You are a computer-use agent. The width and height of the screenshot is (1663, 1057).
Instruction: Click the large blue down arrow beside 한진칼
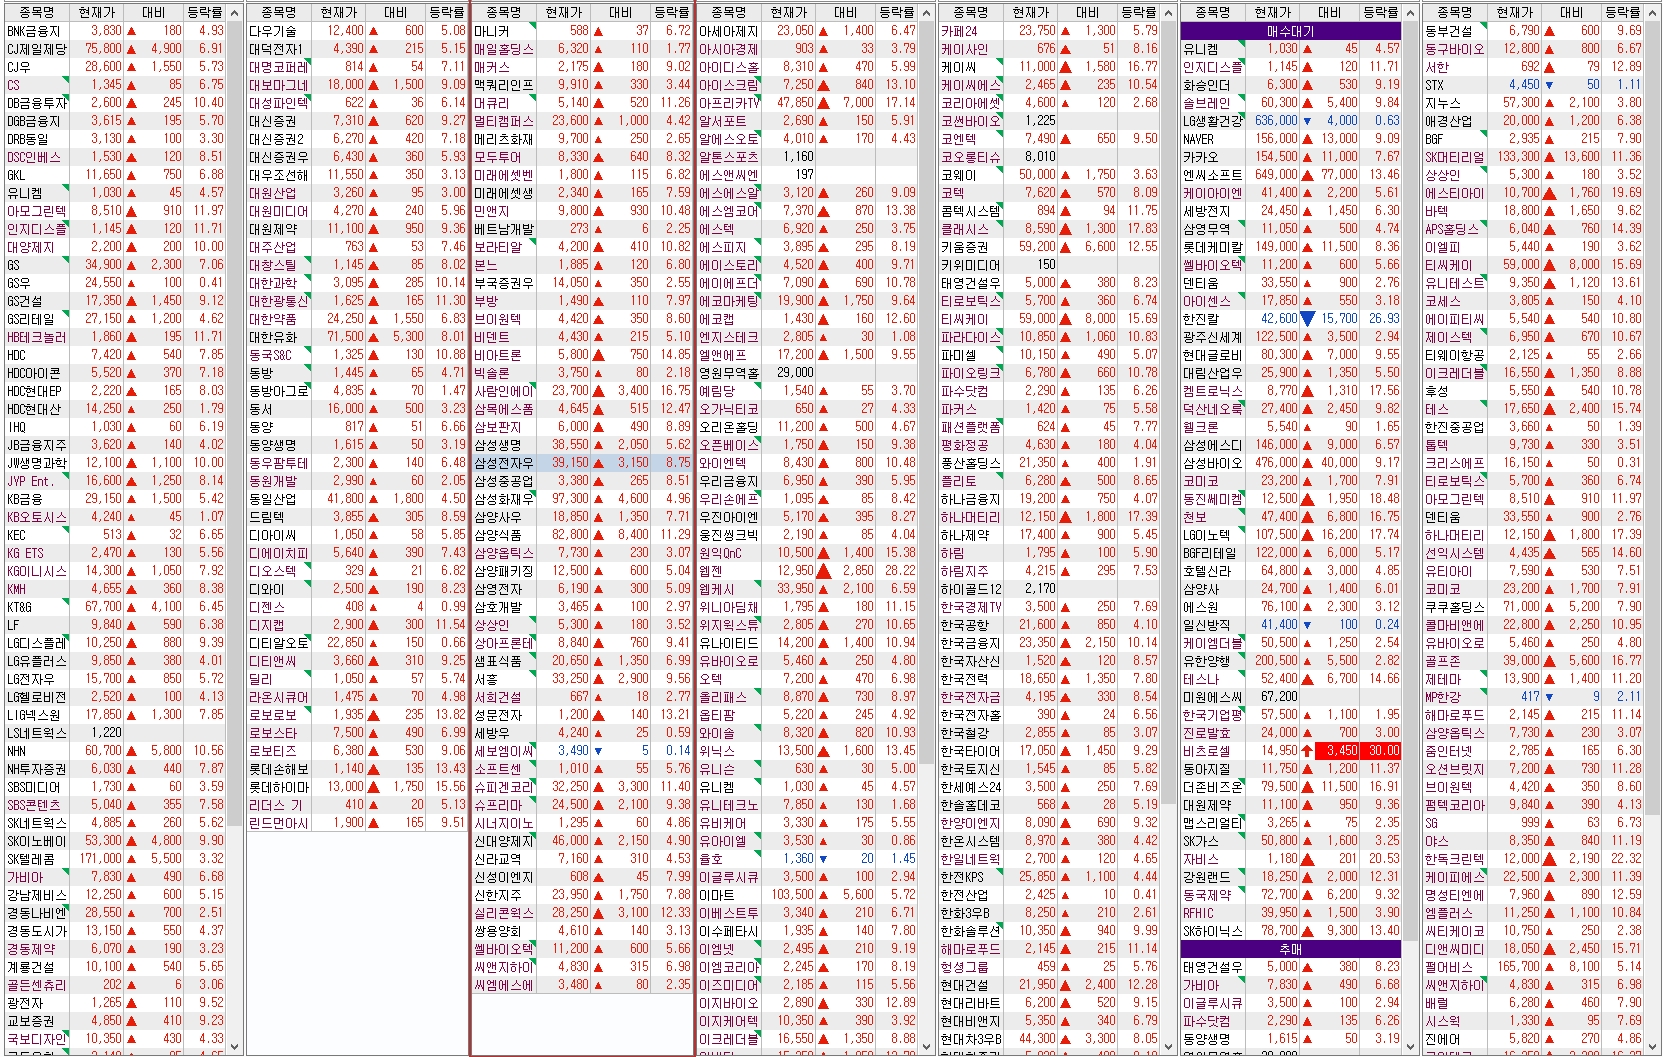[1307, 319]
